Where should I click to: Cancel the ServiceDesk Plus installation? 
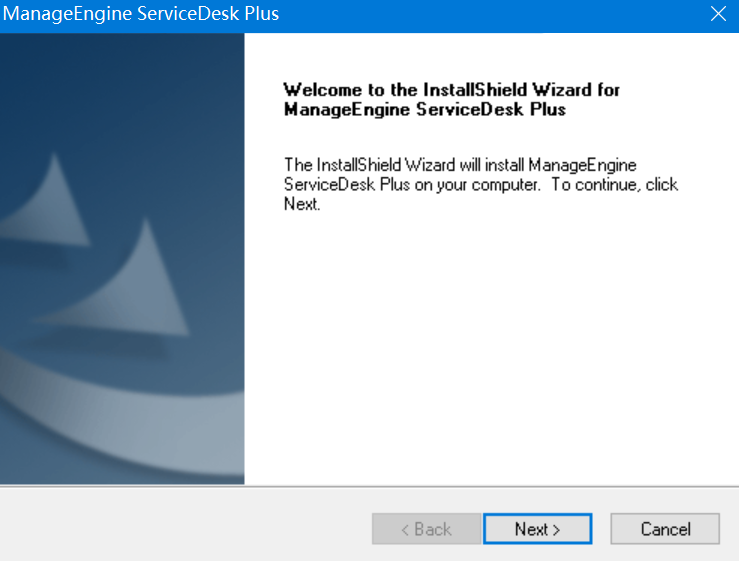[665, 529]
